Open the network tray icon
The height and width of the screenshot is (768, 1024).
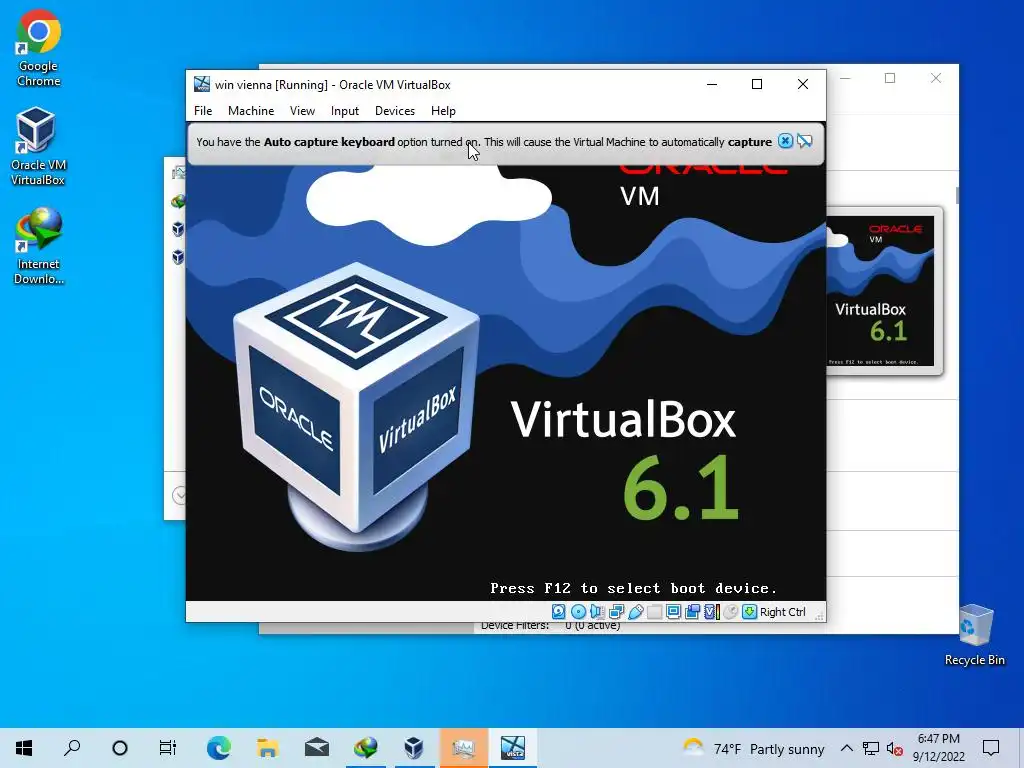(x=871, y=748)
